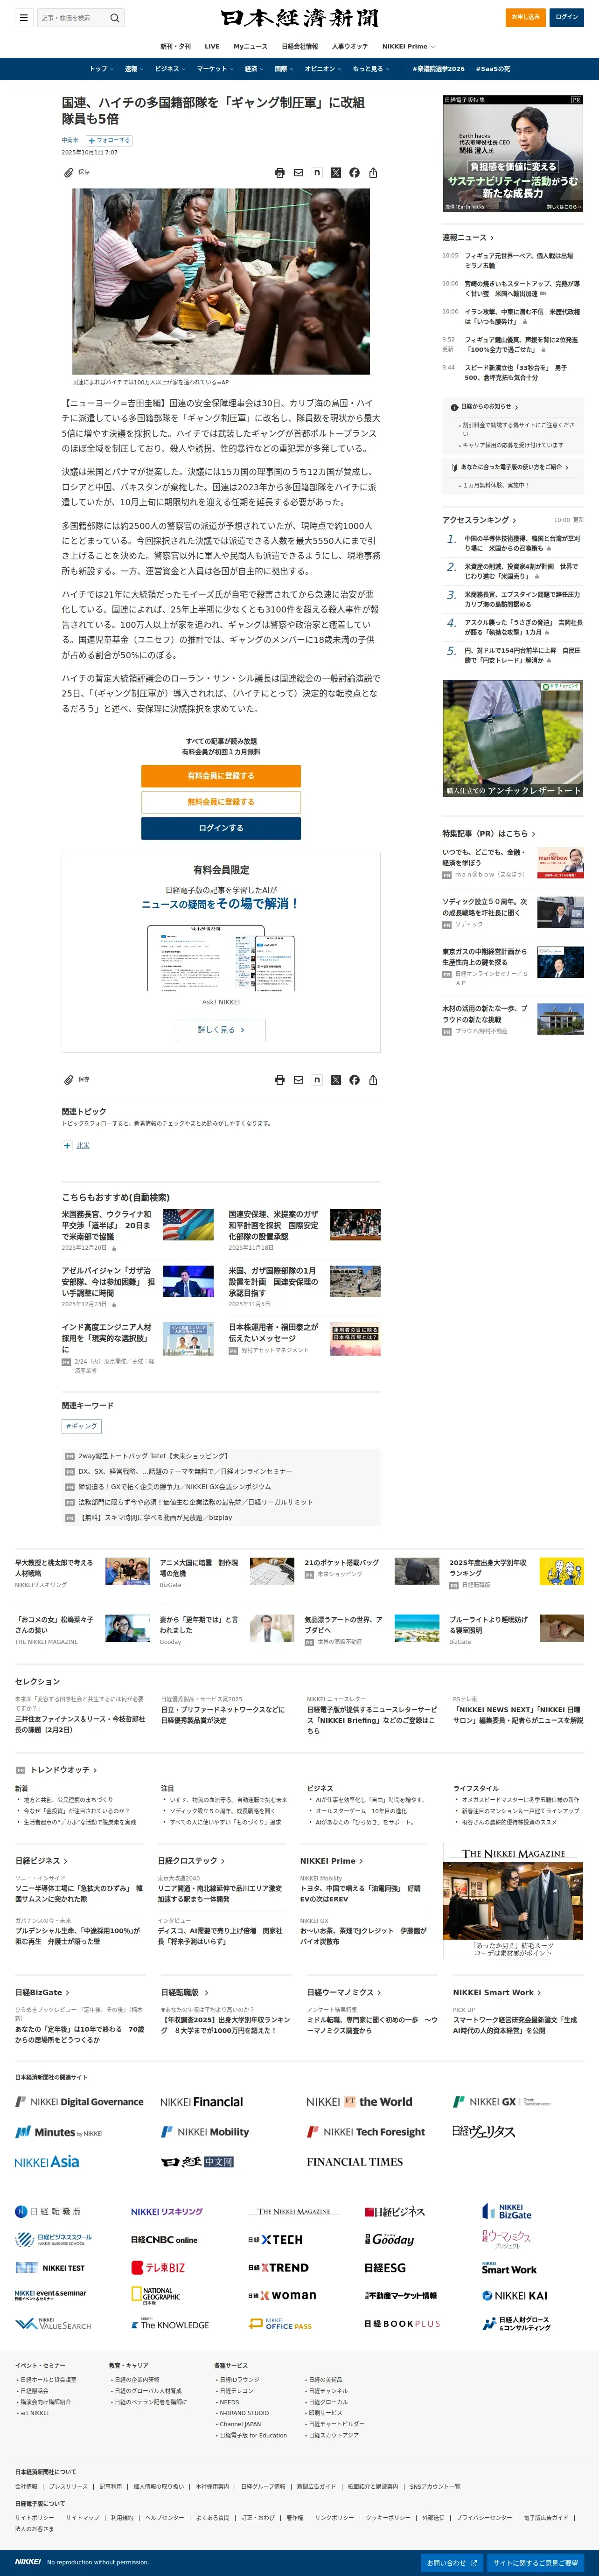Click サイトに関するご意見ご要望 in the footer

[535, 2563]
